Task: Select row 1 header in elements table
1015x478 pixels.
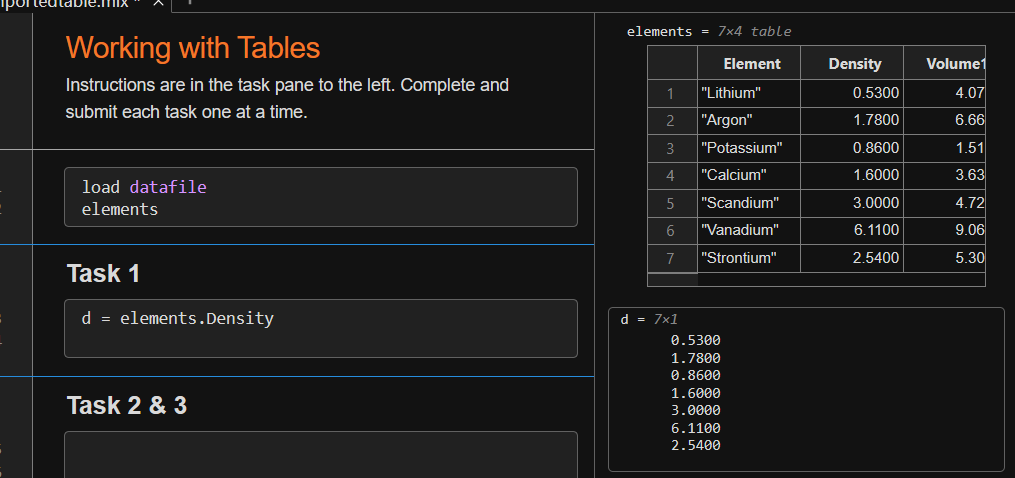Action: point(671,93)
